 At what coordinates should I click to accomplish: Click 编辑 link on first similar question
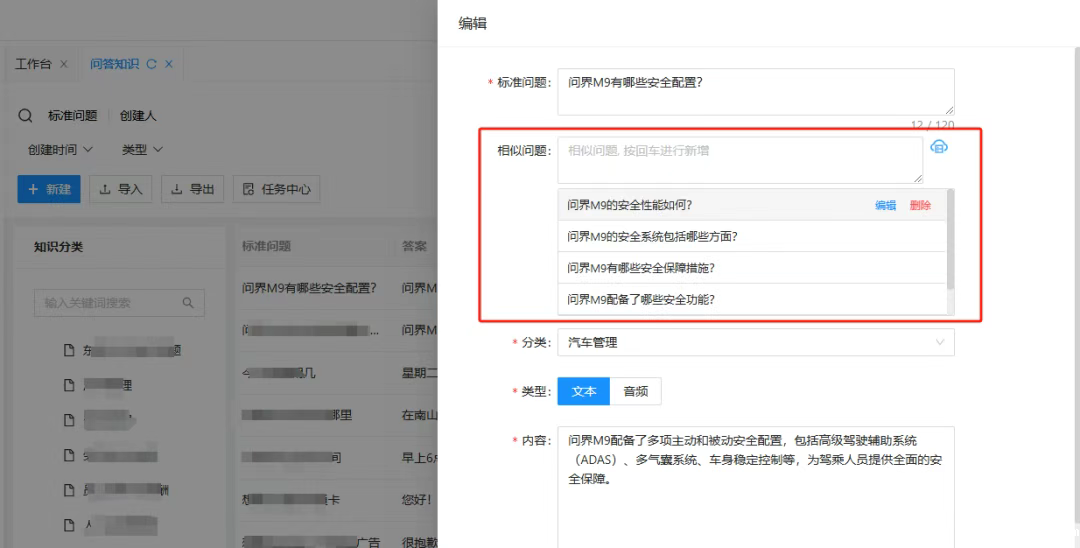click(x=885, y=205)
